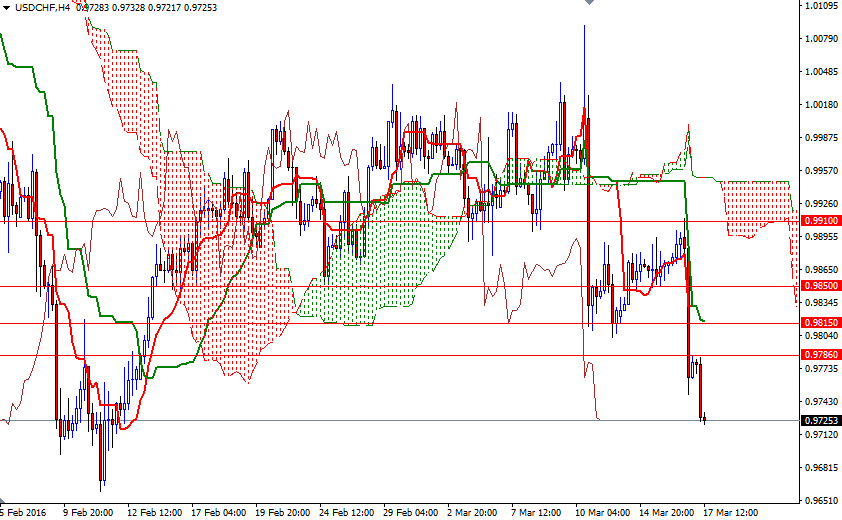Open the chart dropdown arrow beside USDCHF,H4
Viewport: 842px width, 520px height.
pyautogui.click(x=6, y=8)
